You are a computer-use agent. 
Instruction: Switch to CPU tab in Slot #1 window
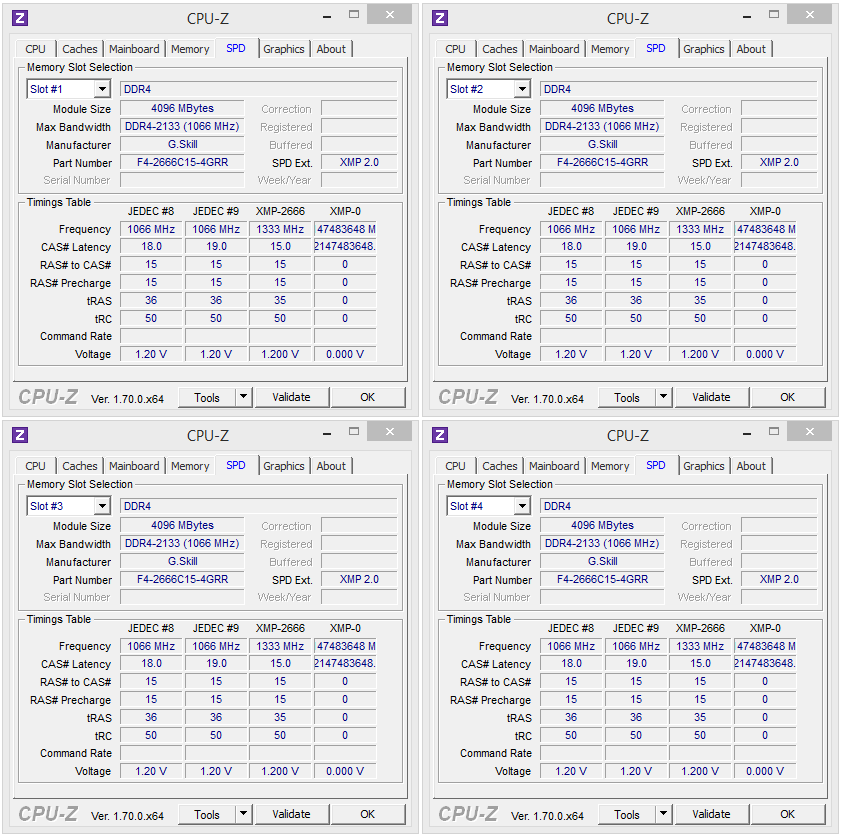click(36, 49)
